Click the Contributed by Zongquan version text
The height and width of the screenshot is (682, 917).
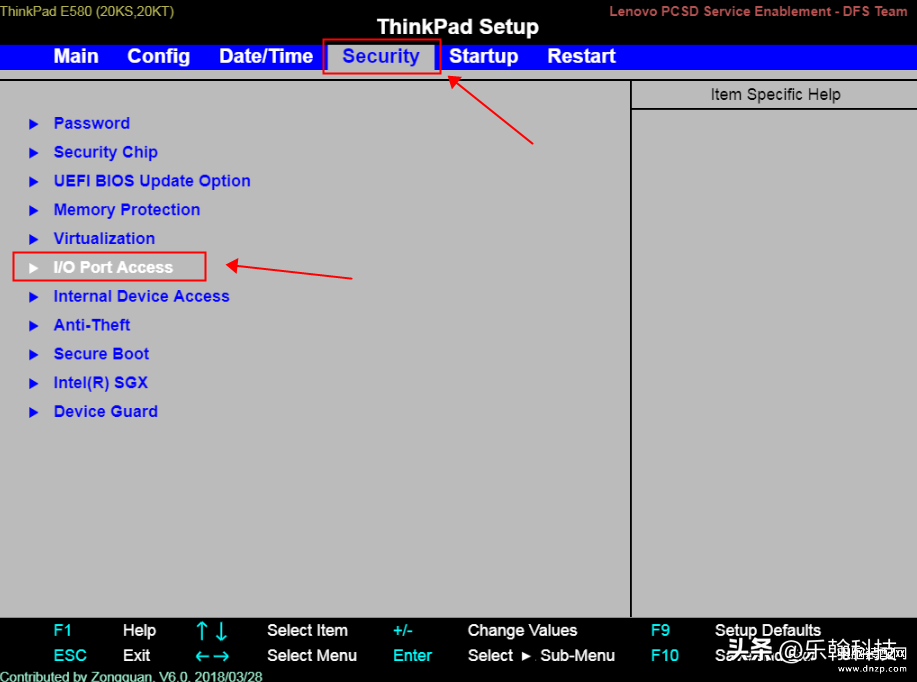pyautogui.click(x=131, y=676)
